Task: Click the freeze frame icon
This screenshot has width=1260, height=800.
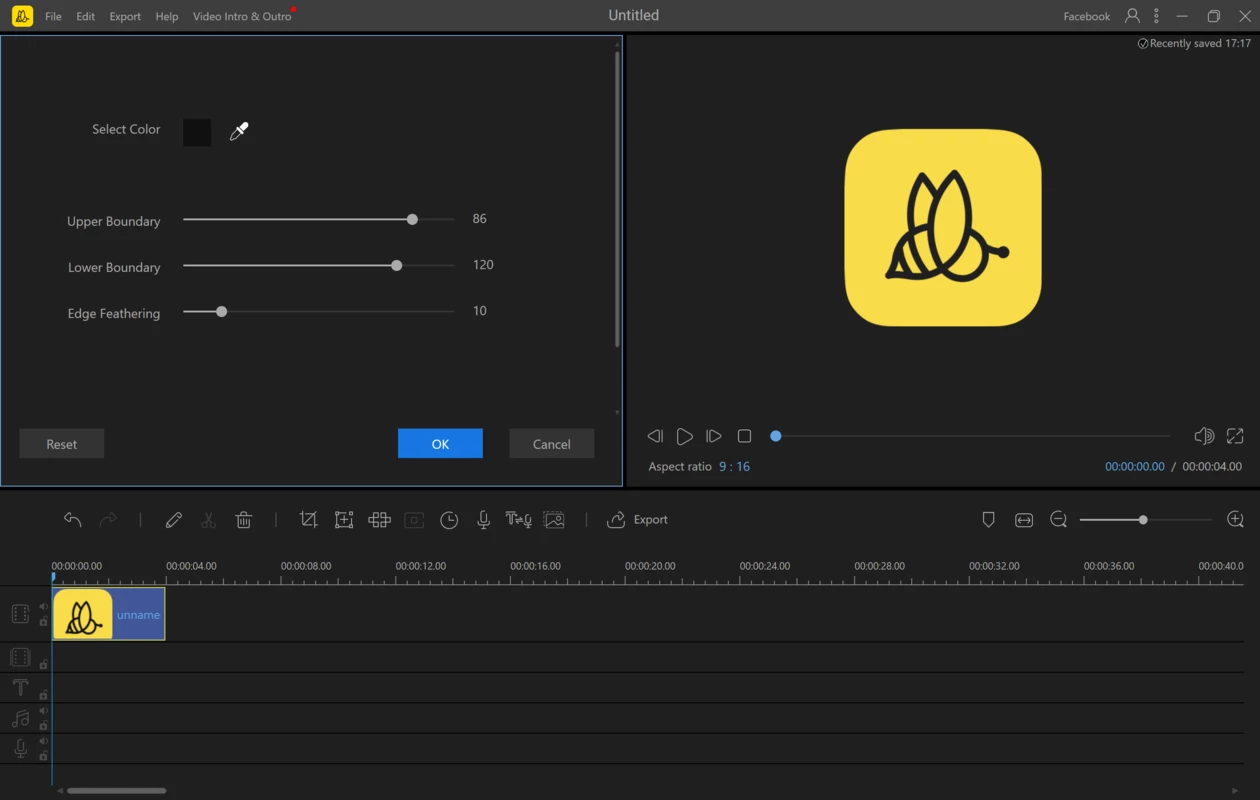Action: [414, 520]
